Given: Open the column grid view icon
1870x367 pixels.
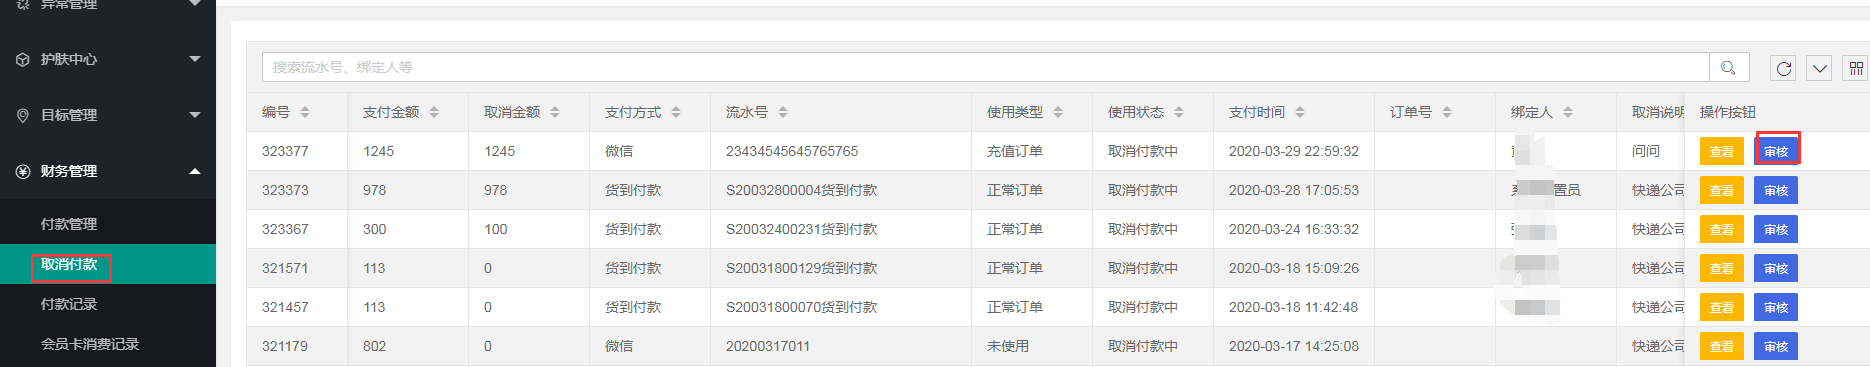Looking at the screenshot, I should pos(1856,68).
